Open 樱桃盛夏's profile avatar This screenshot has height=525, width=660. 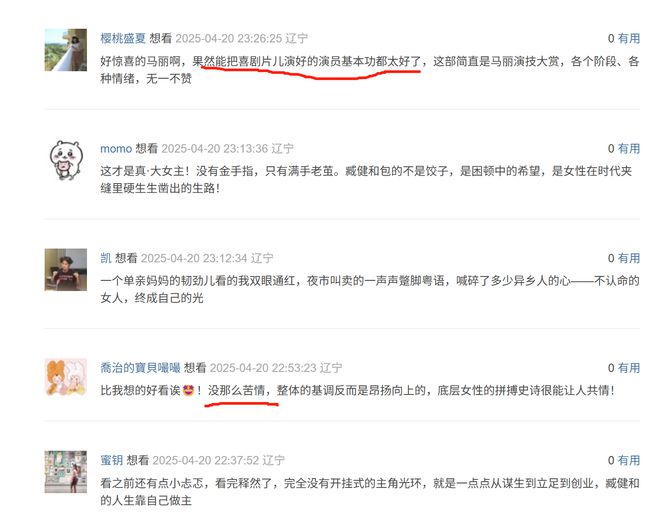[66, 50]
